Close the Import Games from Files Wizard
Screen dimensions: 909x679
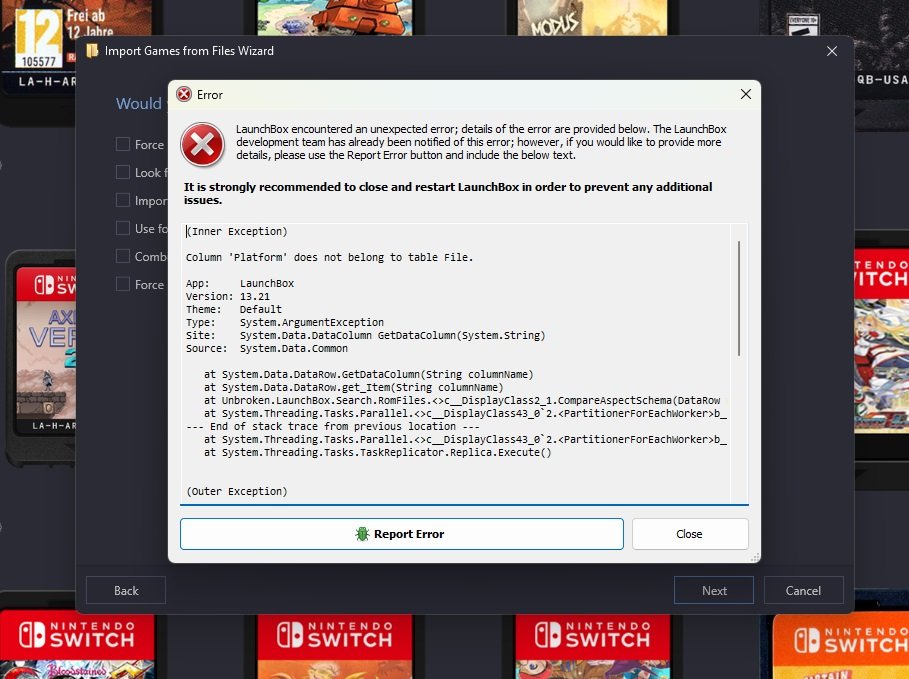[x=832, y=51]
